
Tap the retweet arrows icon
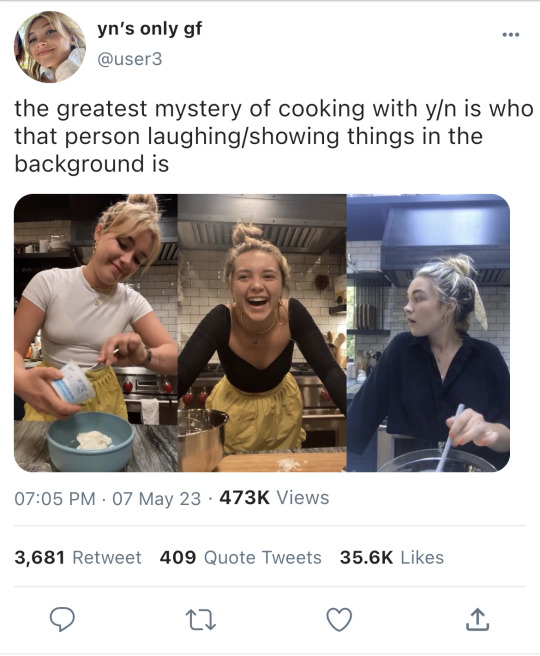click(x=200, y=620)
